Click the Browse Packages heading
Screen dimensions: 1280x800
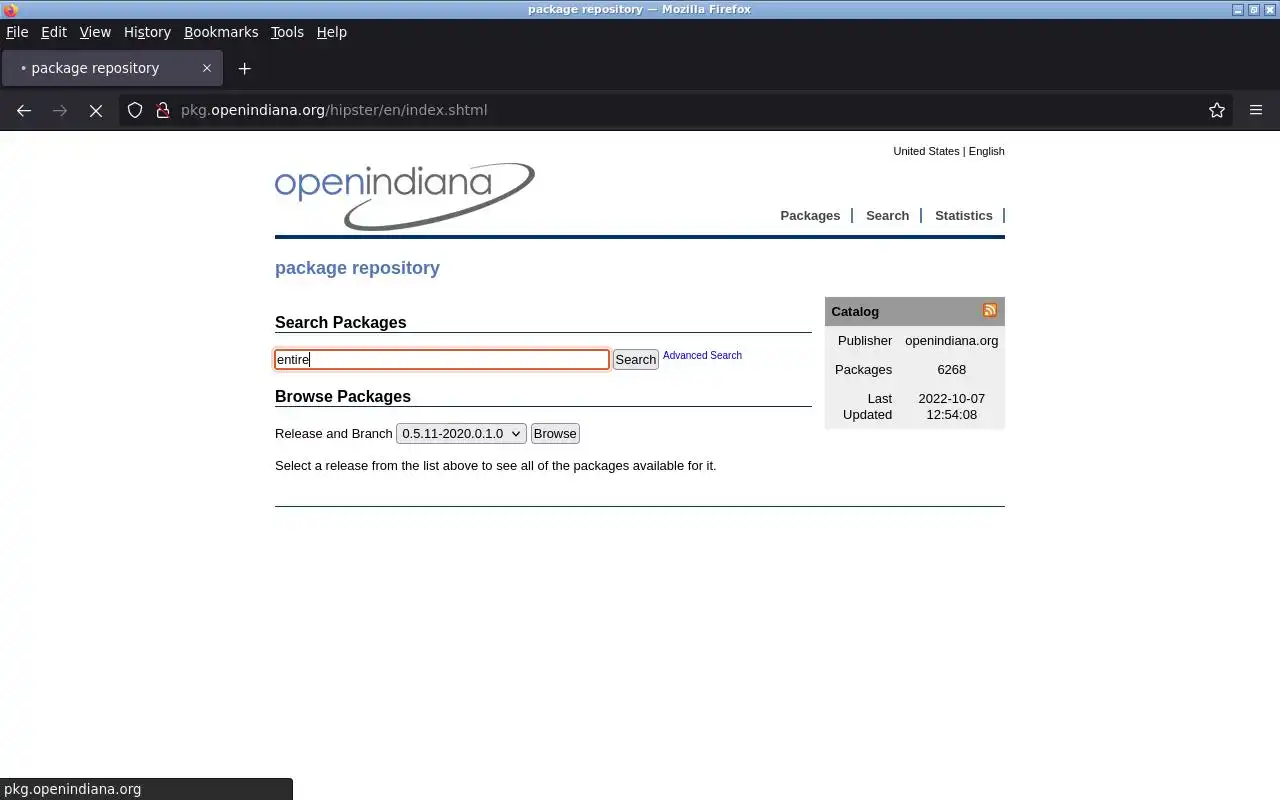tap(342, 396)
